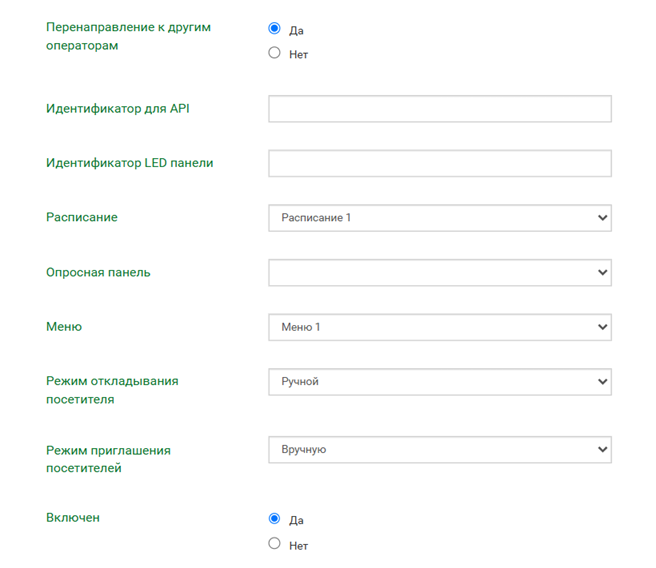The width and height of the screenshot is (656, 568).
Task: Click the 'Режим приглашения посетителей' label
Action: [108, 459]
